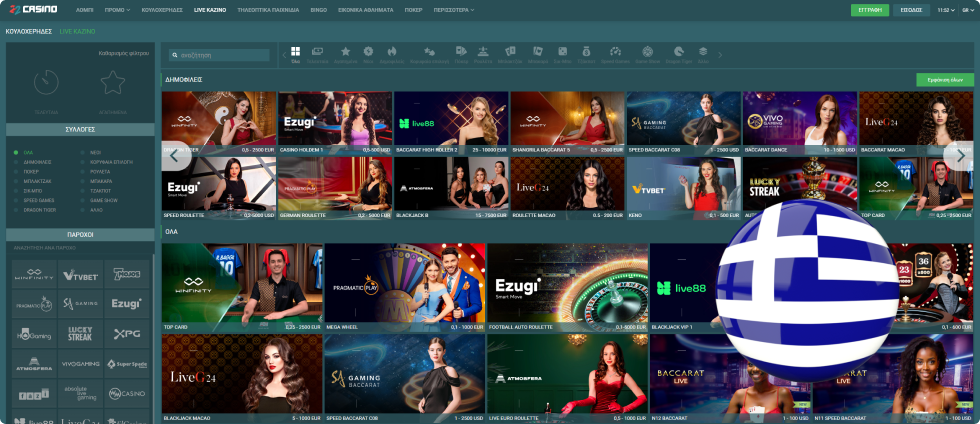
Task: Open the flame popular games category
Action: (391, 53)
